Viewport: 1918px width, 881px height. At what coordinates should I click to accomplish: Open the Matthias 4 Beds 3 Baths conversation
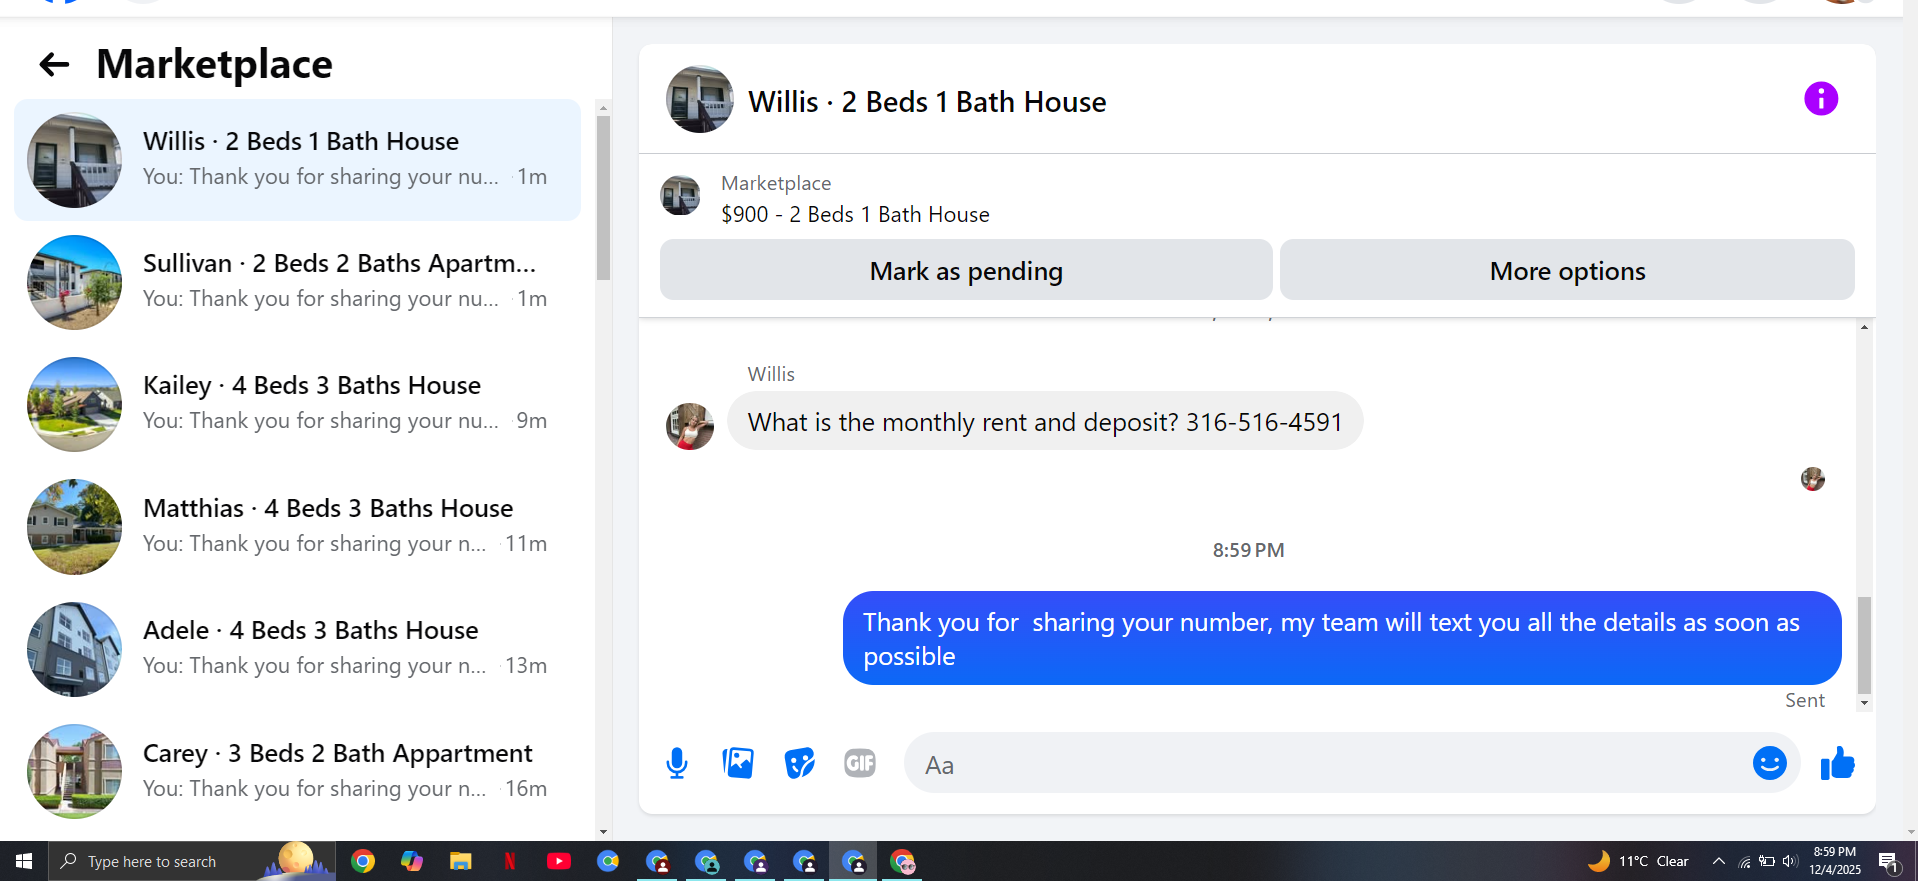tap(297, 527)
